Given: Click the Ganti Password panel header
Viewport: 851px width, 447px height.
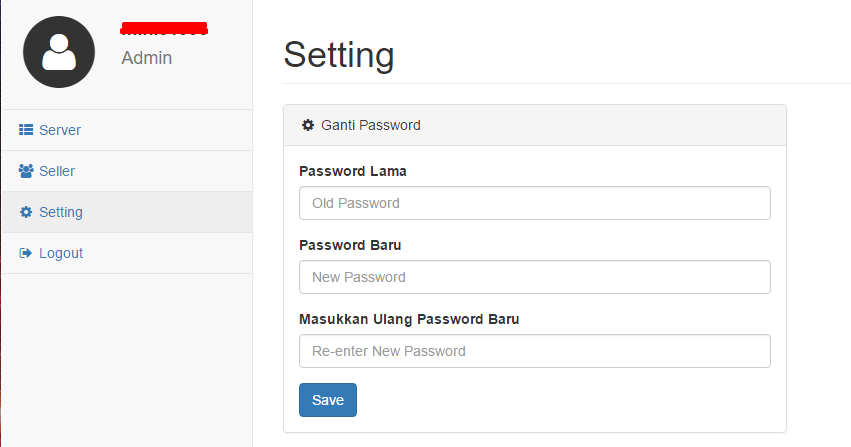Looking at the screenshot, I should tap(535, 125).
